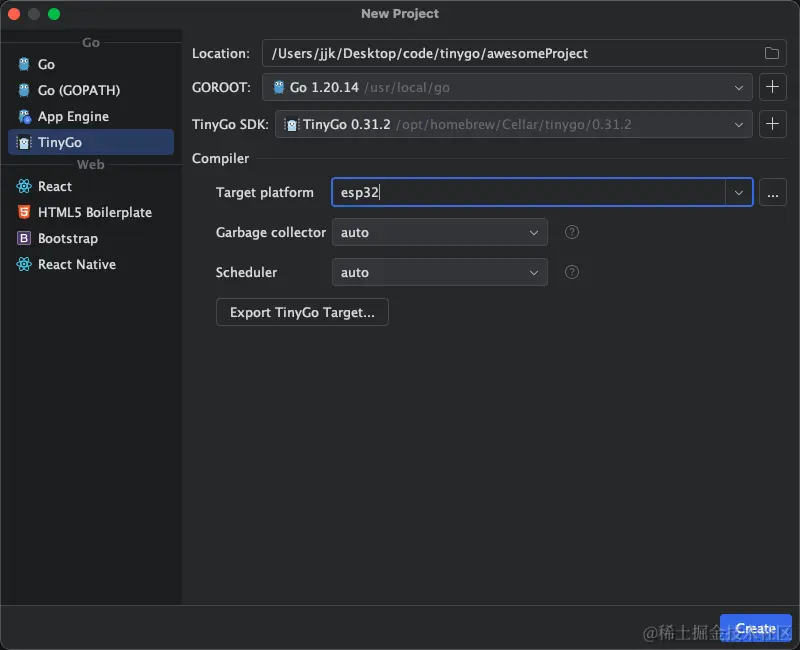
Task: Add a new GOROOT with plus button
Action: pos(772,87)
